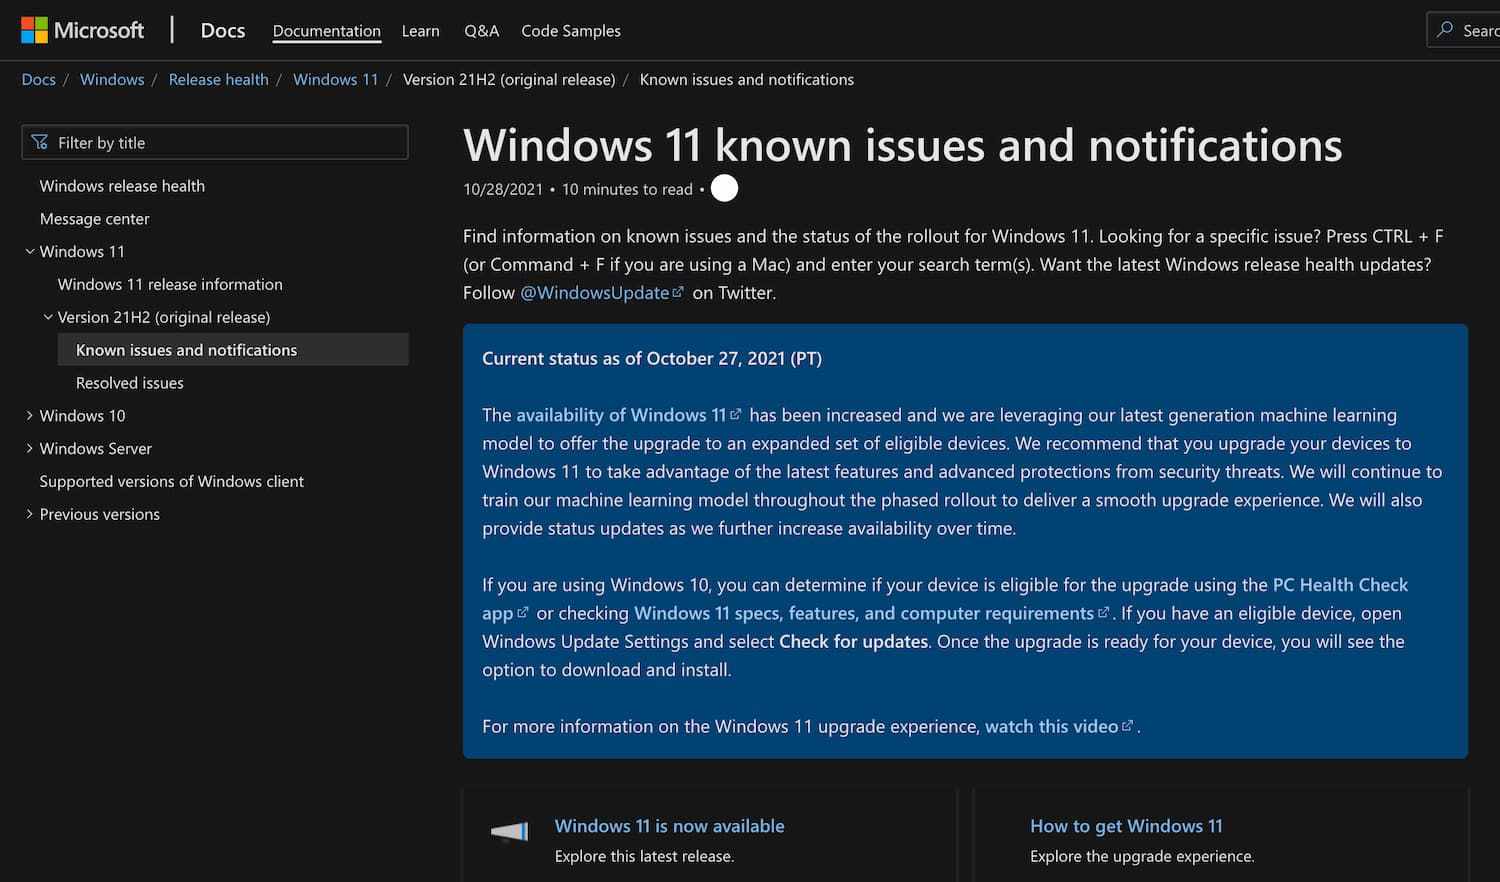Screen dimensions: 1500x882
Task: Go to the Q&A section
Action: coord(481,31)
